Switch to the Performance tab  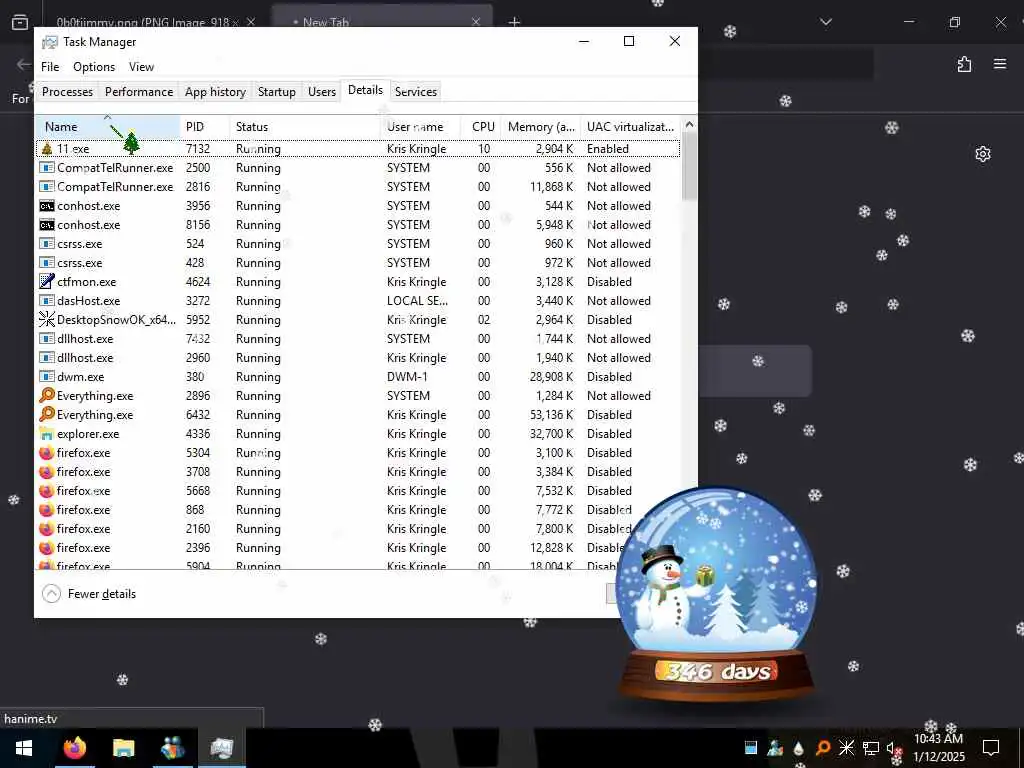[139, 91]
